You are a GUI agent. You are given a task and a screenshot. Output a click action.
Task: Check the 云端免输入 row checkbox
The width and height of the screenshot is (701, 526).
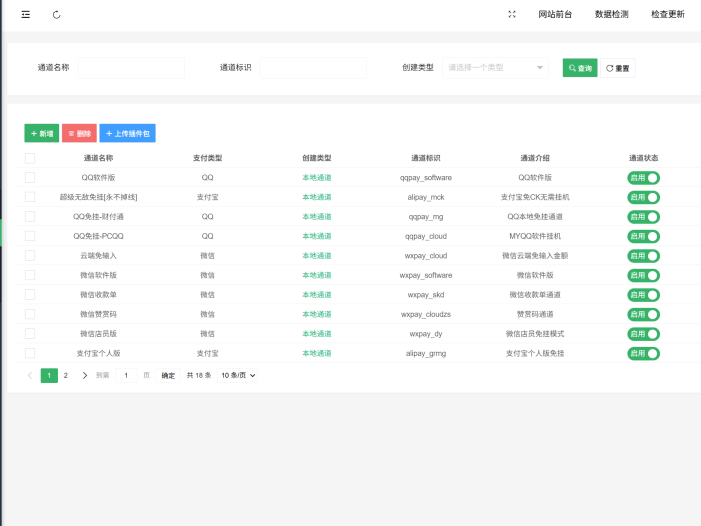30,256
